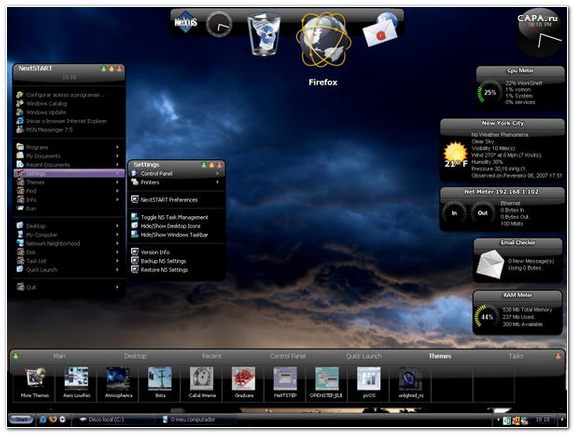The image size is (574, 434).
Task: Click the Internet Explorer browser entry icon
Action: tap(20, 121)
